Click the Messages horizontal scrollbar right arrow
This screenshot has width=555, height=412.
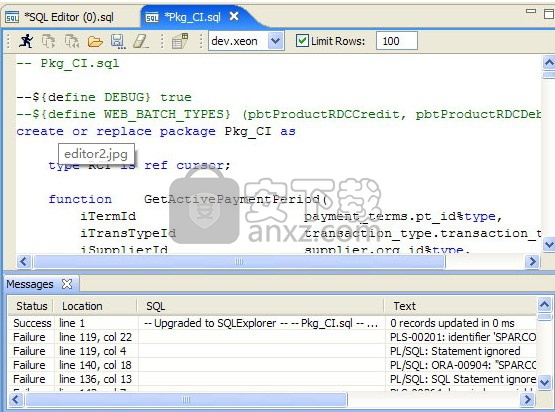point(527,400)
